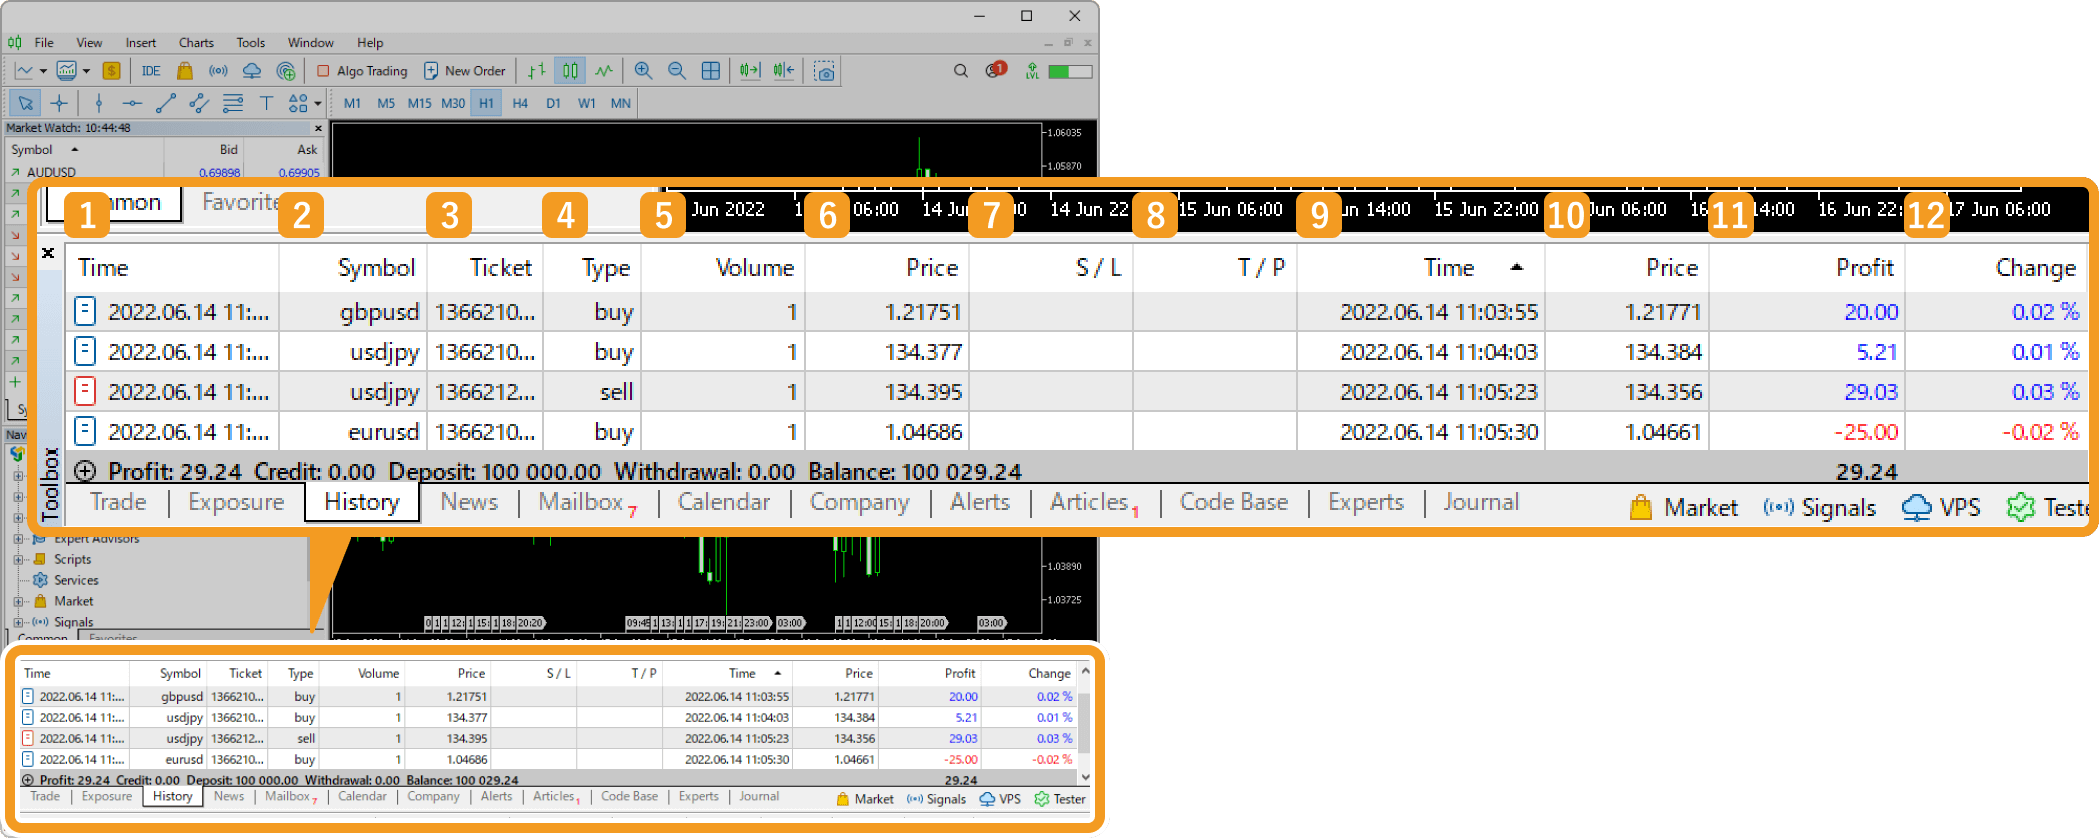Toggle the Algo Trading button
The image size is (2100, 838).
362,71
